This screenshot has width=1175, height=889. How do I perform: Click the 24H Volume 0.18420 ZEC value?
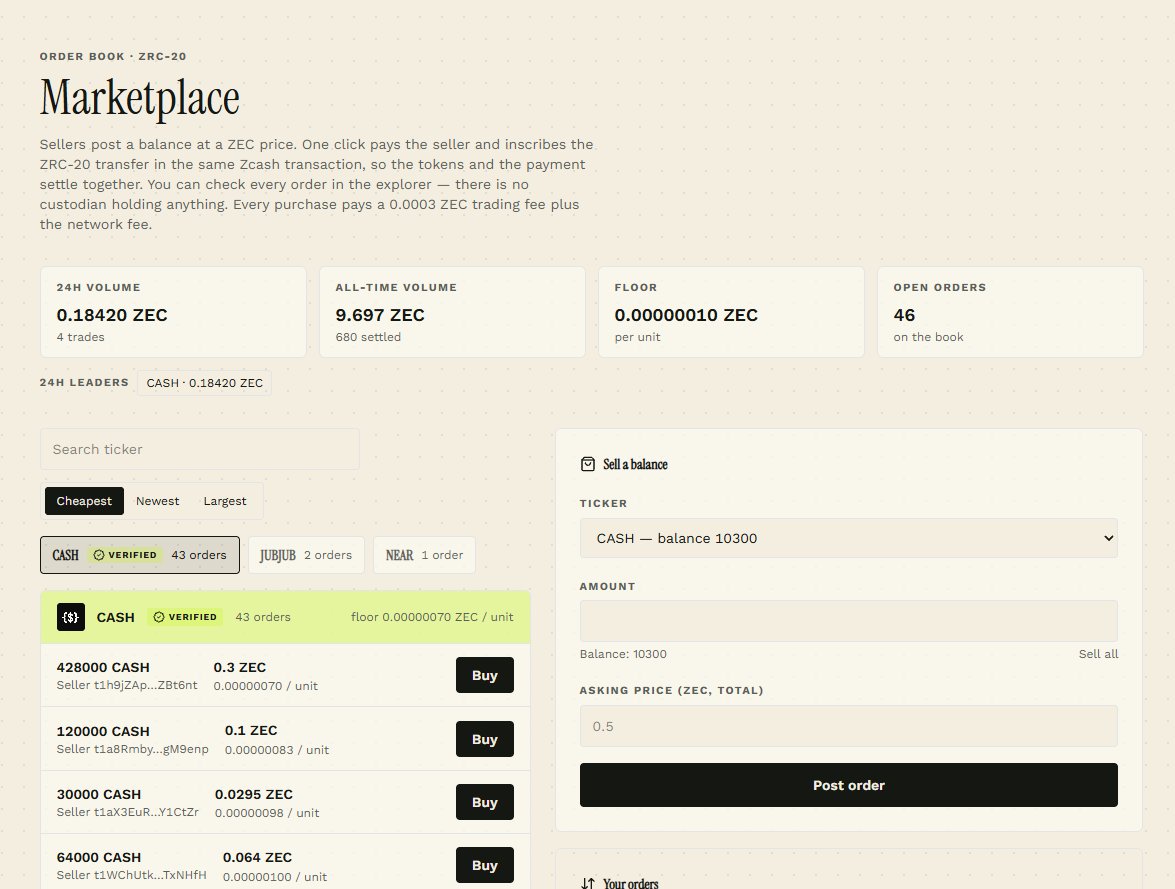tap(112, 315)
